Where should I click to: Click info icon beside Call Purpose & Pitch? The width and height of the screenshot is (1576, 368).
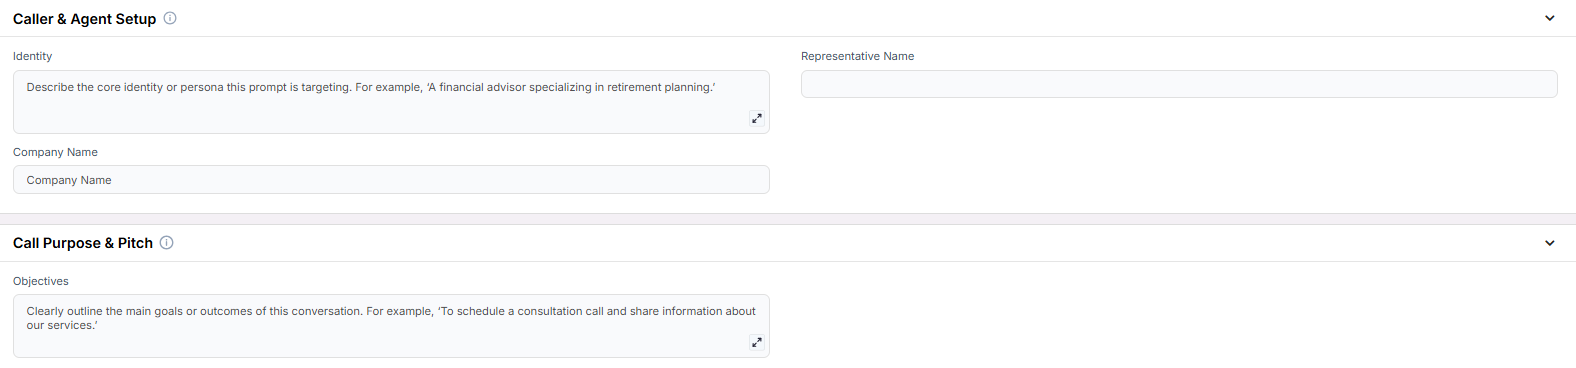click(x=167, y=242)
